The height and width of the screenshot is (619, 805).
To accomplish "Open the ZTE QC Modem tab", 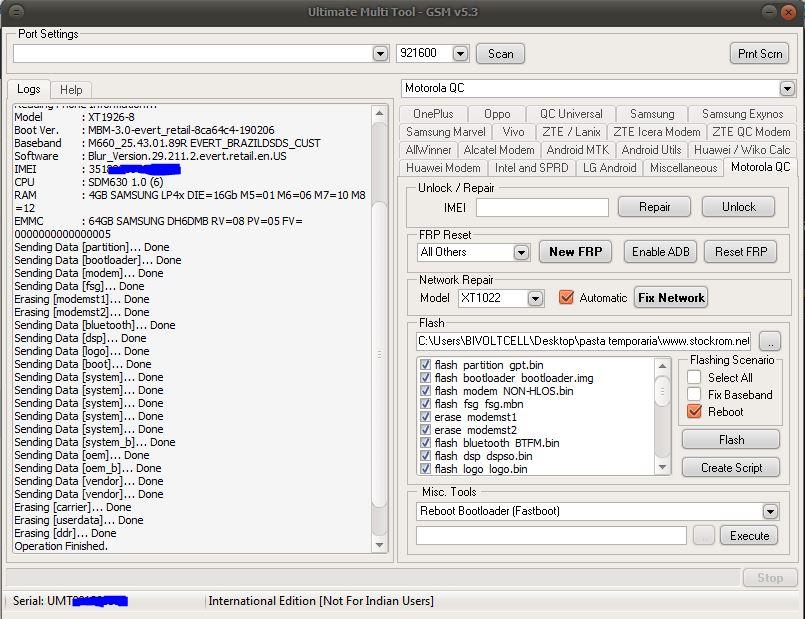I will coord(751,132).
